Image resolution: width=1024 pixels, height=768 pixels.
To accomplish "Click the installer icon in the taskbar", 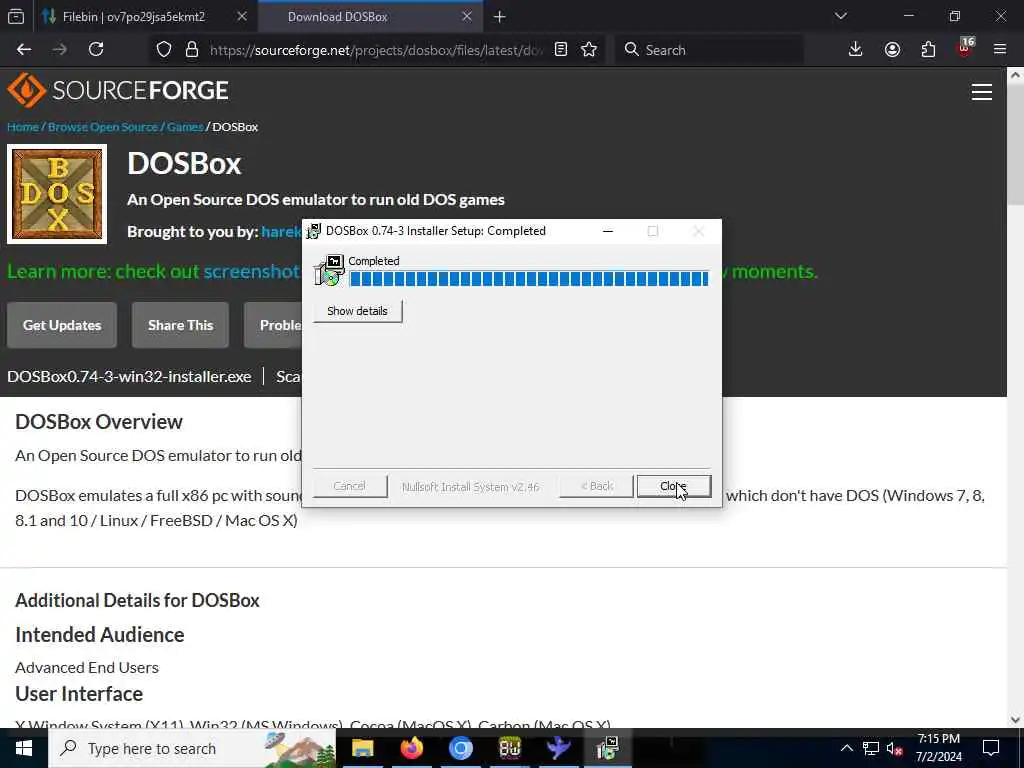I will click(x=607, y=748).
